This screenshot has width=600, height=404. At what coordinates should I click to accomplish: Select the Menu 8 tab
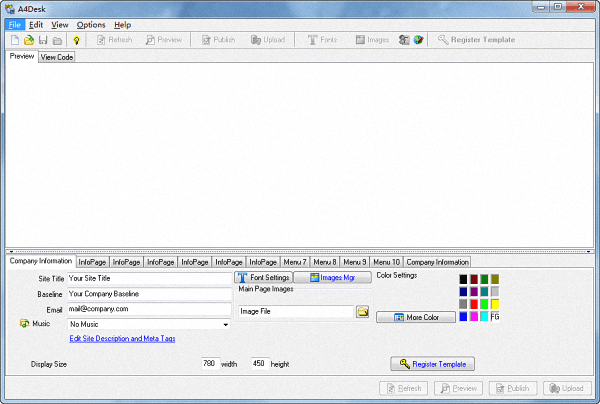325,262
